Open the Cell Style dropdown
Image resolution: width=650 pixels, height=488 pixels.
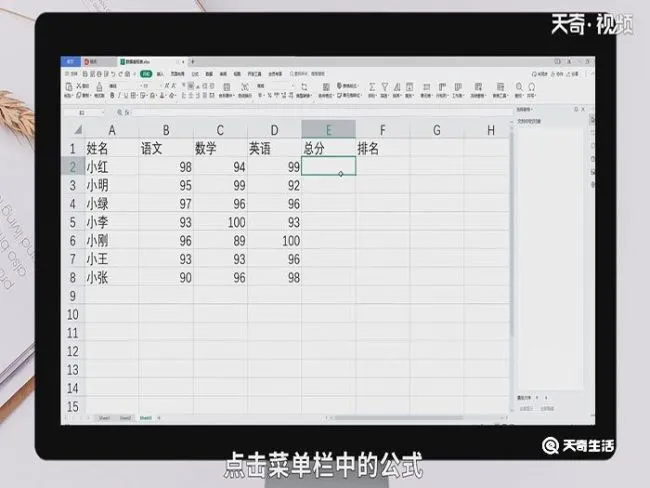click(349, 95)
